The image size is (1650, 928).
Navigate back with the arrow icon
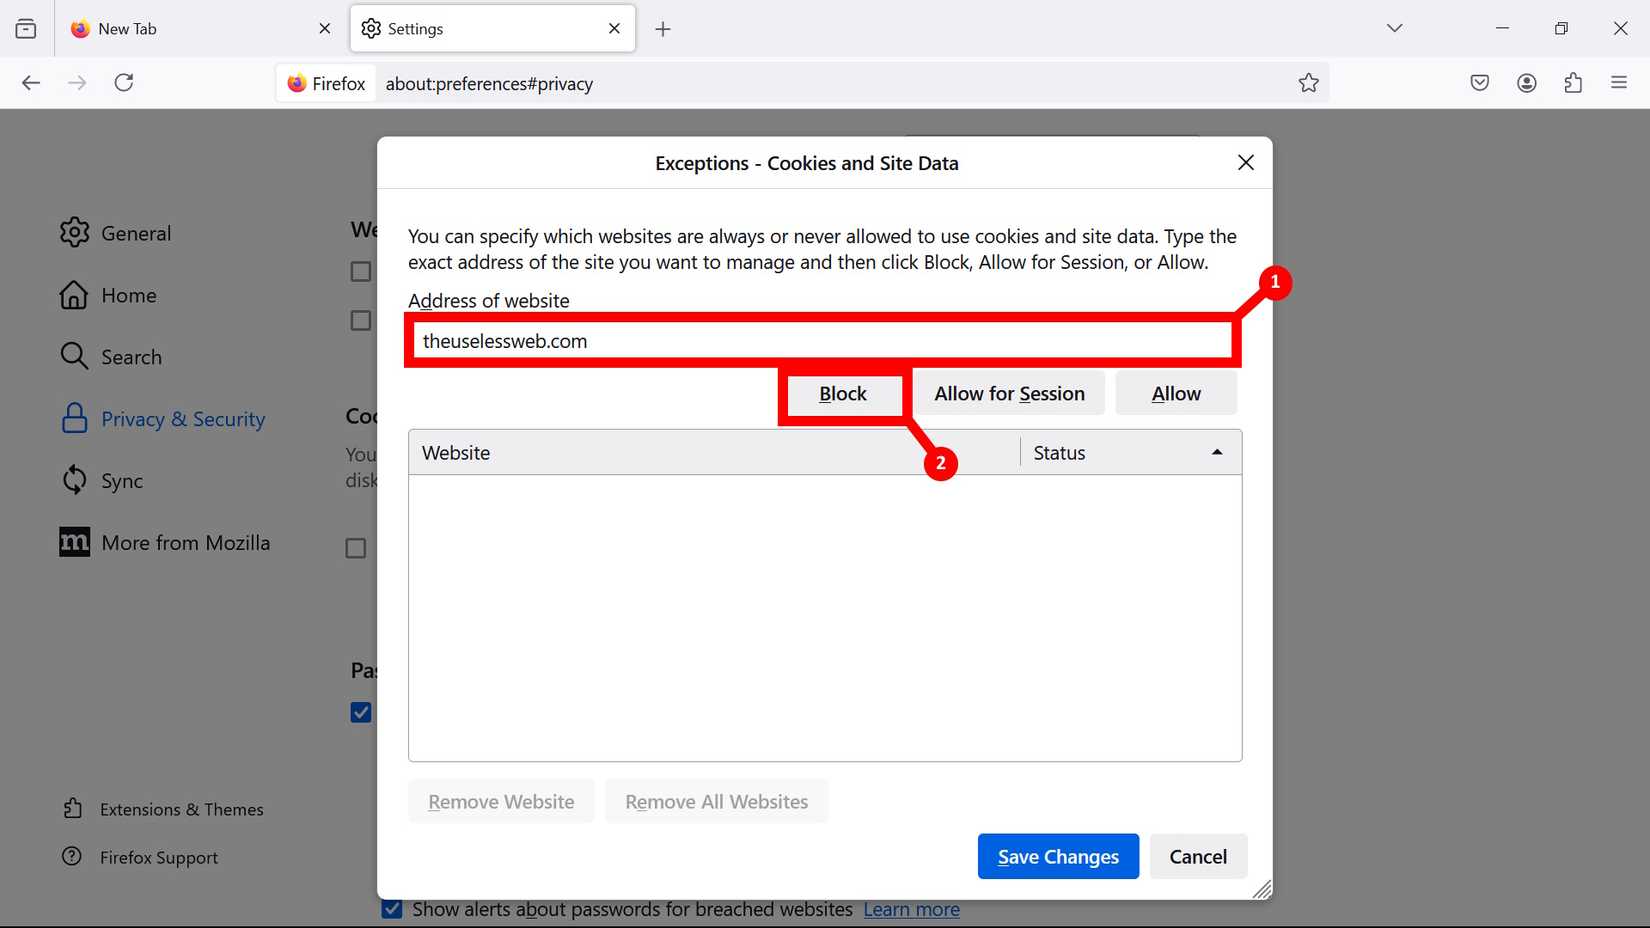pyautogui.click(x=31, y=83)
